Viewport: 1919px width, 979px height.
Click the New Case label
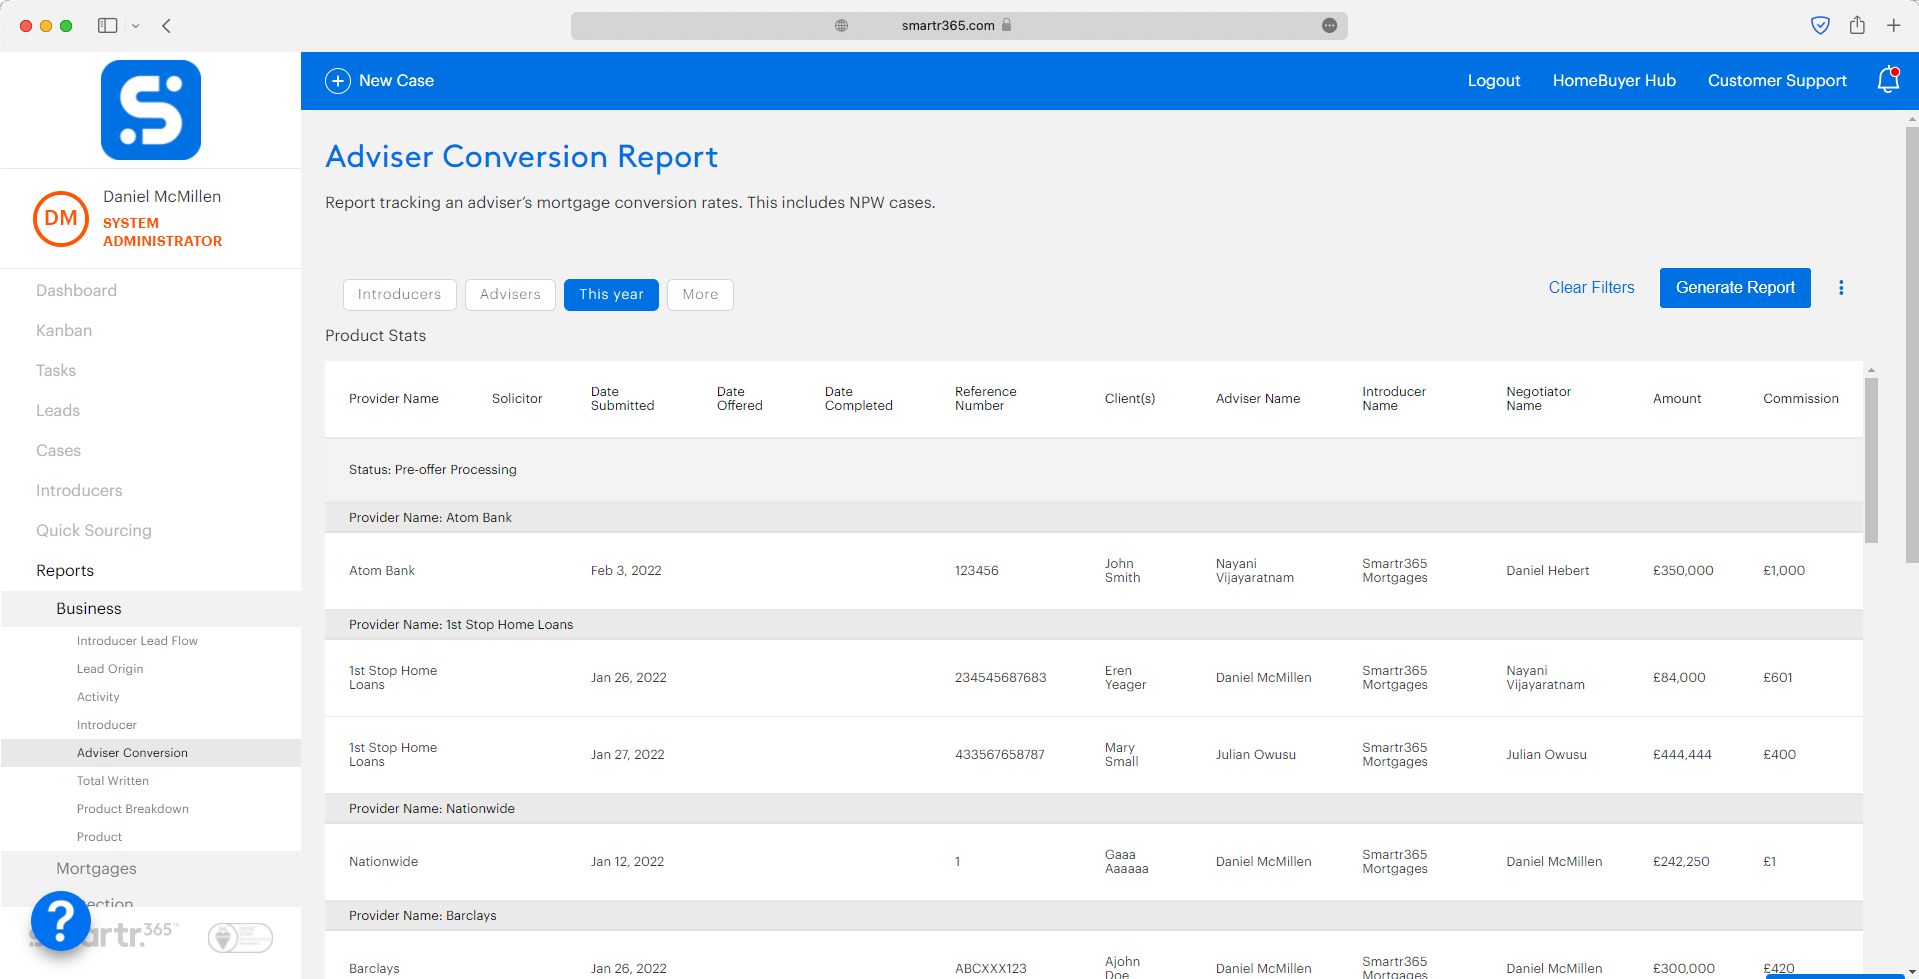396,81
